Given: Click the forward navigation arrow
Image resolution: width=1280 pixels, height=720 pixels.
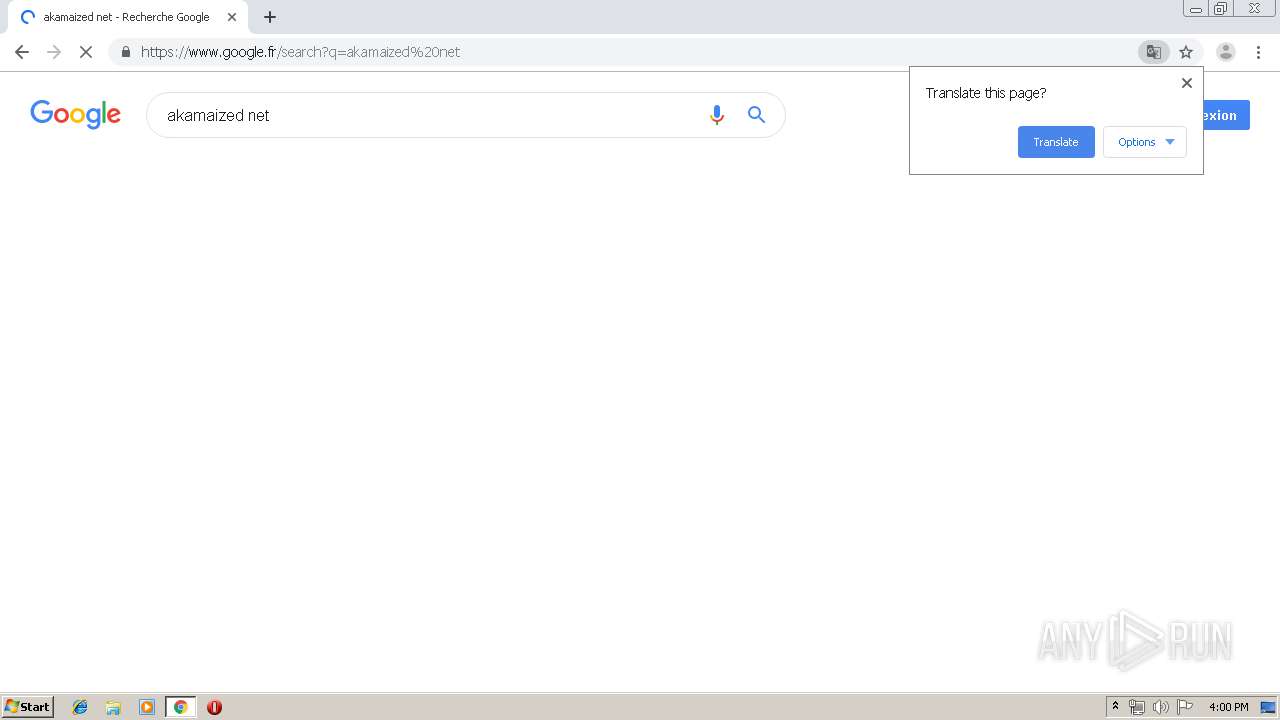Looking at the screenshot, I should [x=54, y=52].
